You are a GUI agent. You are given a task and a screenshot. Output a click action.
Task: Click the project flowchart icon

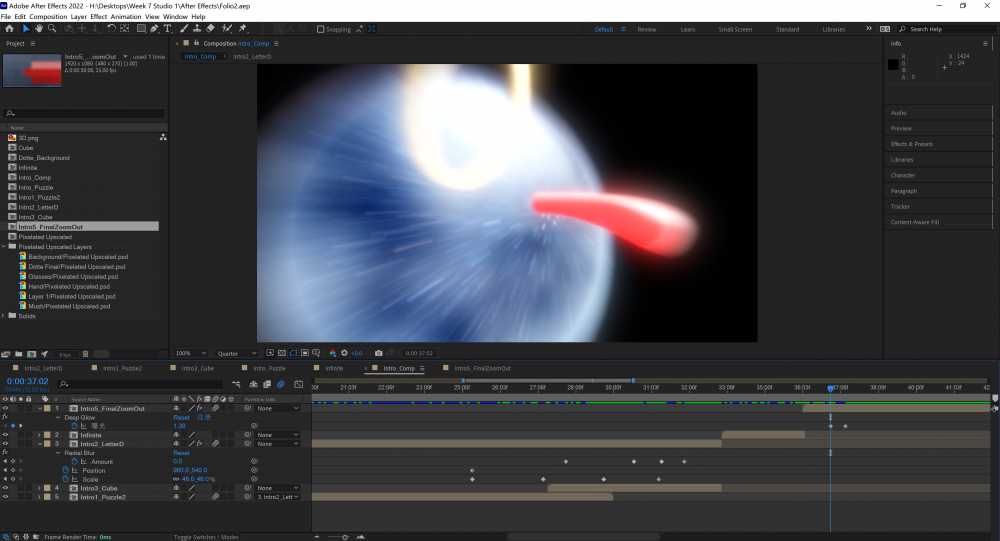tap(163, 137)
